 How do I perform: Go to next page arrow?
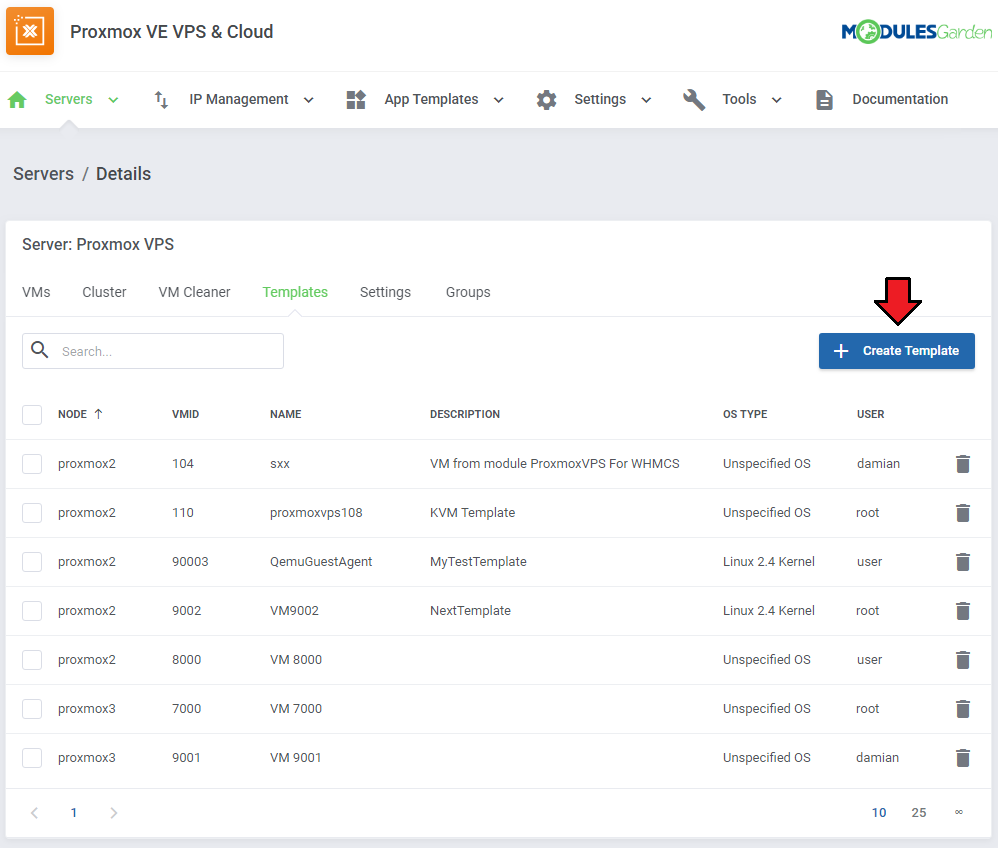(113, 813)
